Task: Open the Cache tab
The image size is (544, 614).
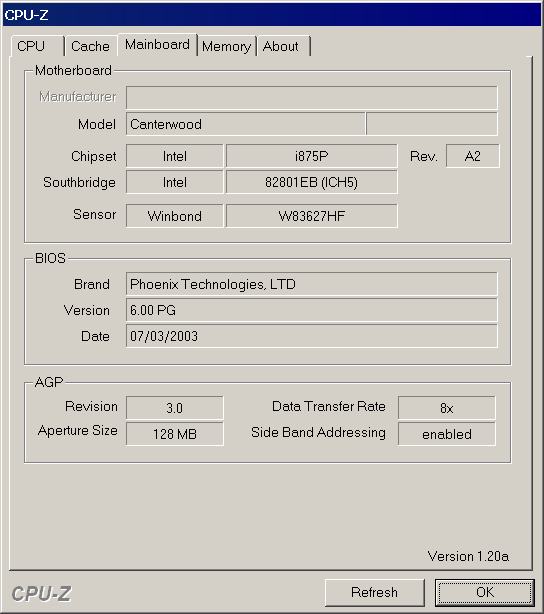Action: pyautogui.click(x=91, y=46)
